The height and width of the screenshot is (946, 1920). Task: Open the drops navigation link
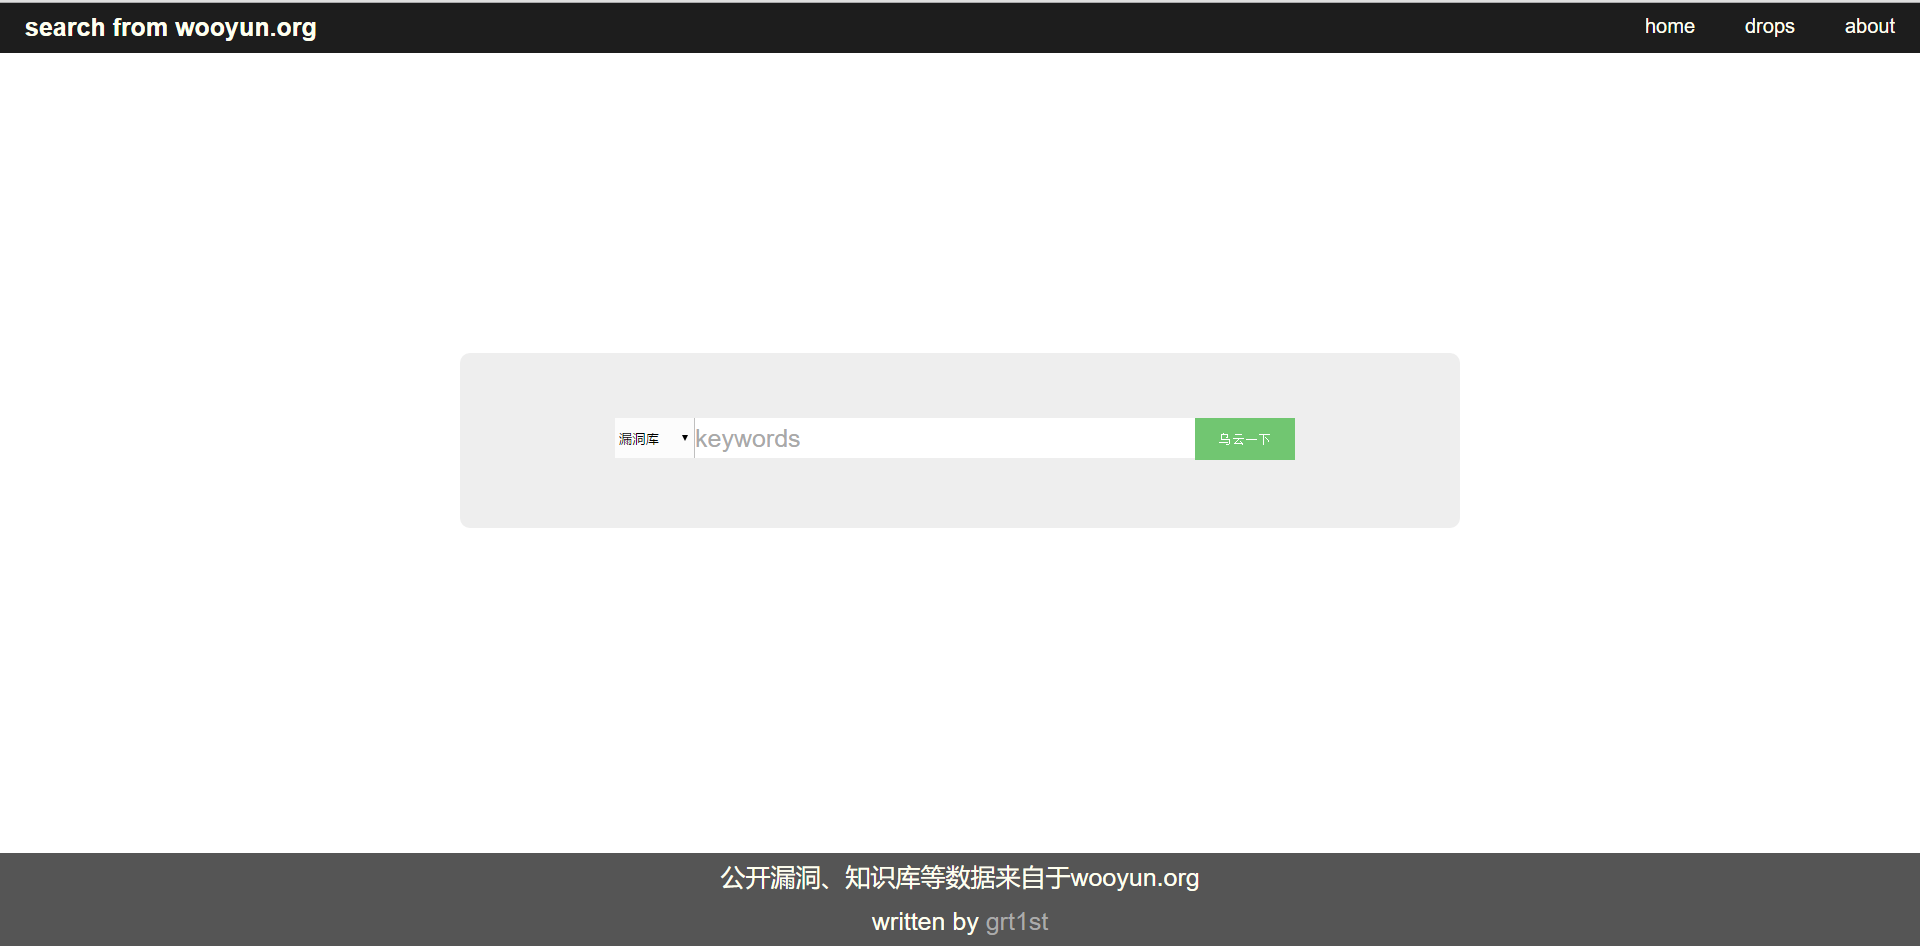(1769, 27)
